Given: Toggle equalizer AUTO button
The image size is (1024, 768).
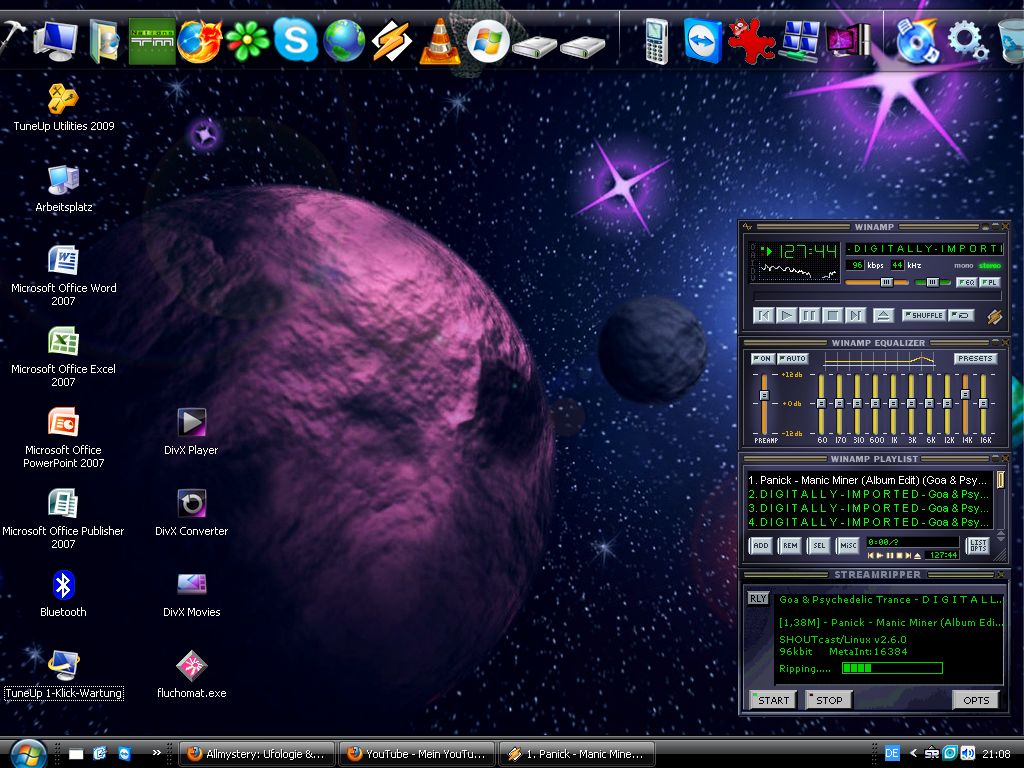Looking at the screenshot, I should point(793,359).
